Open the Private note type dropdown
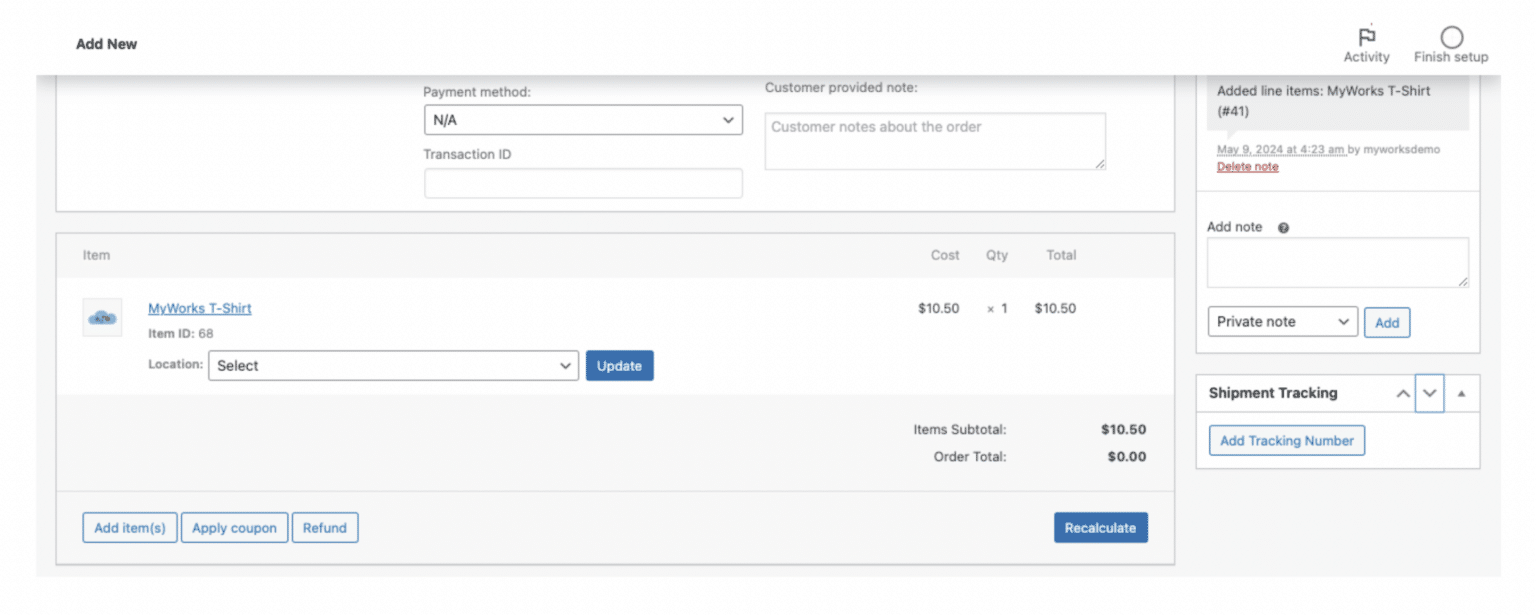The width and height of the screenshot is (1536, 615). coord(1282,321)
